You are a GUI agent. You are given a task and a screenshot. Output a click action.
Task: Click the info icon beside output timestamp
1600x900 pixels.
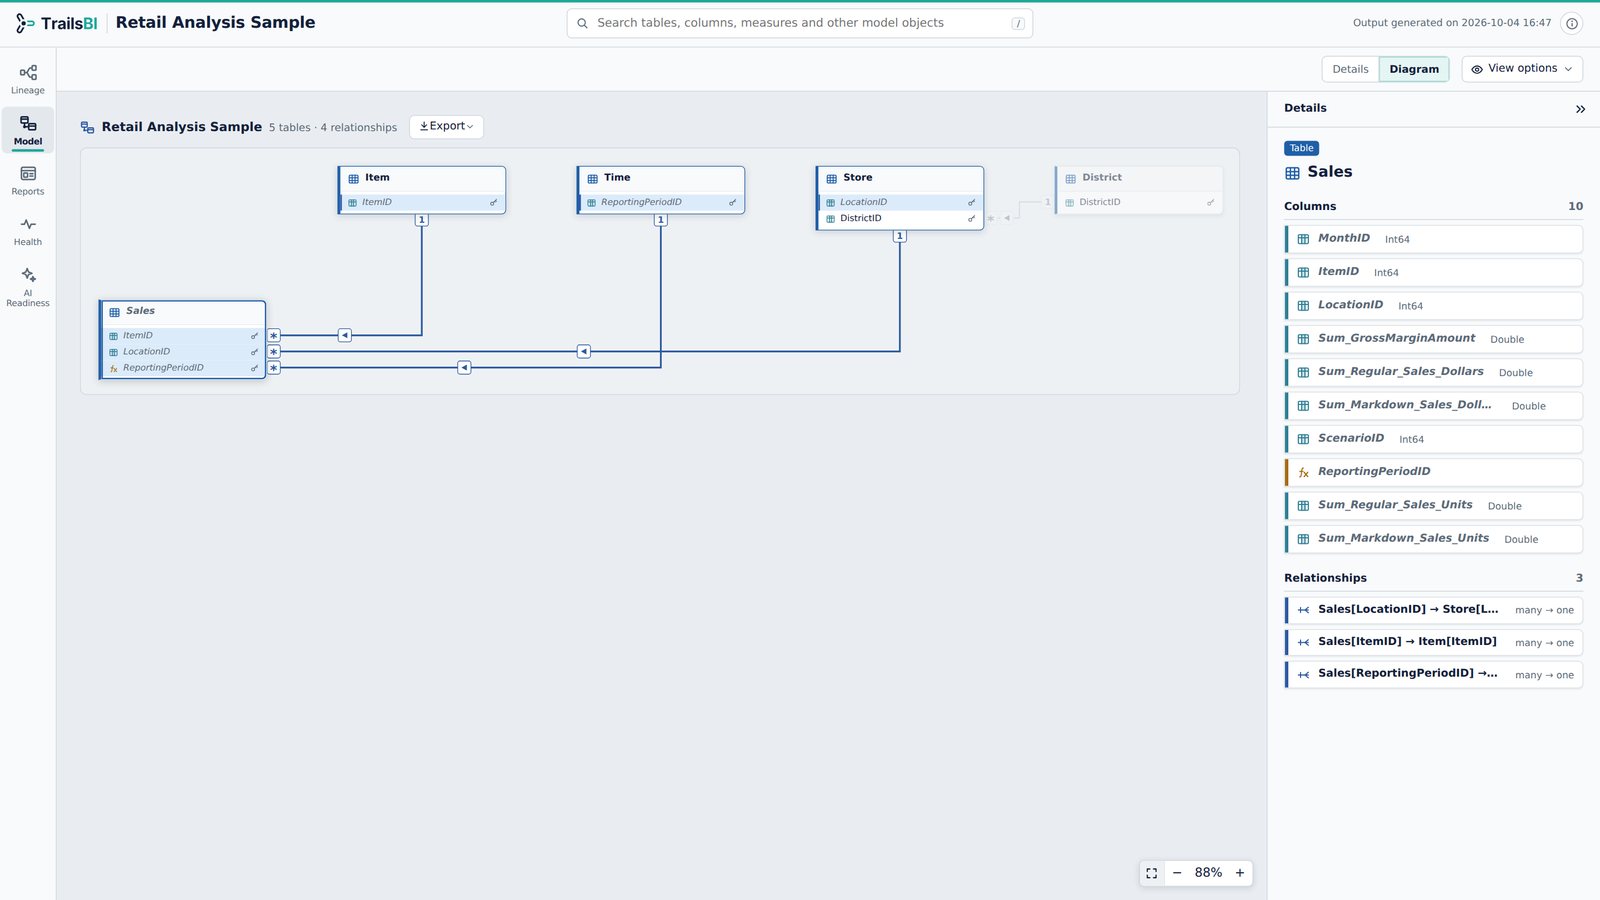[x=1572, y=23]
